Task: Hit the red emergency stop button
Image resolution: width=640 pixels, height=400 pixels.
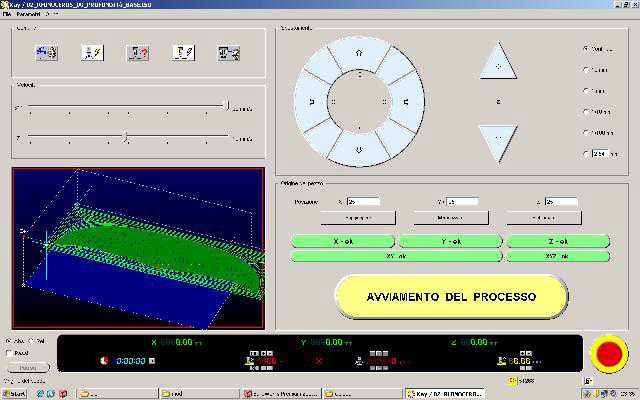Action: pos(607,353)
